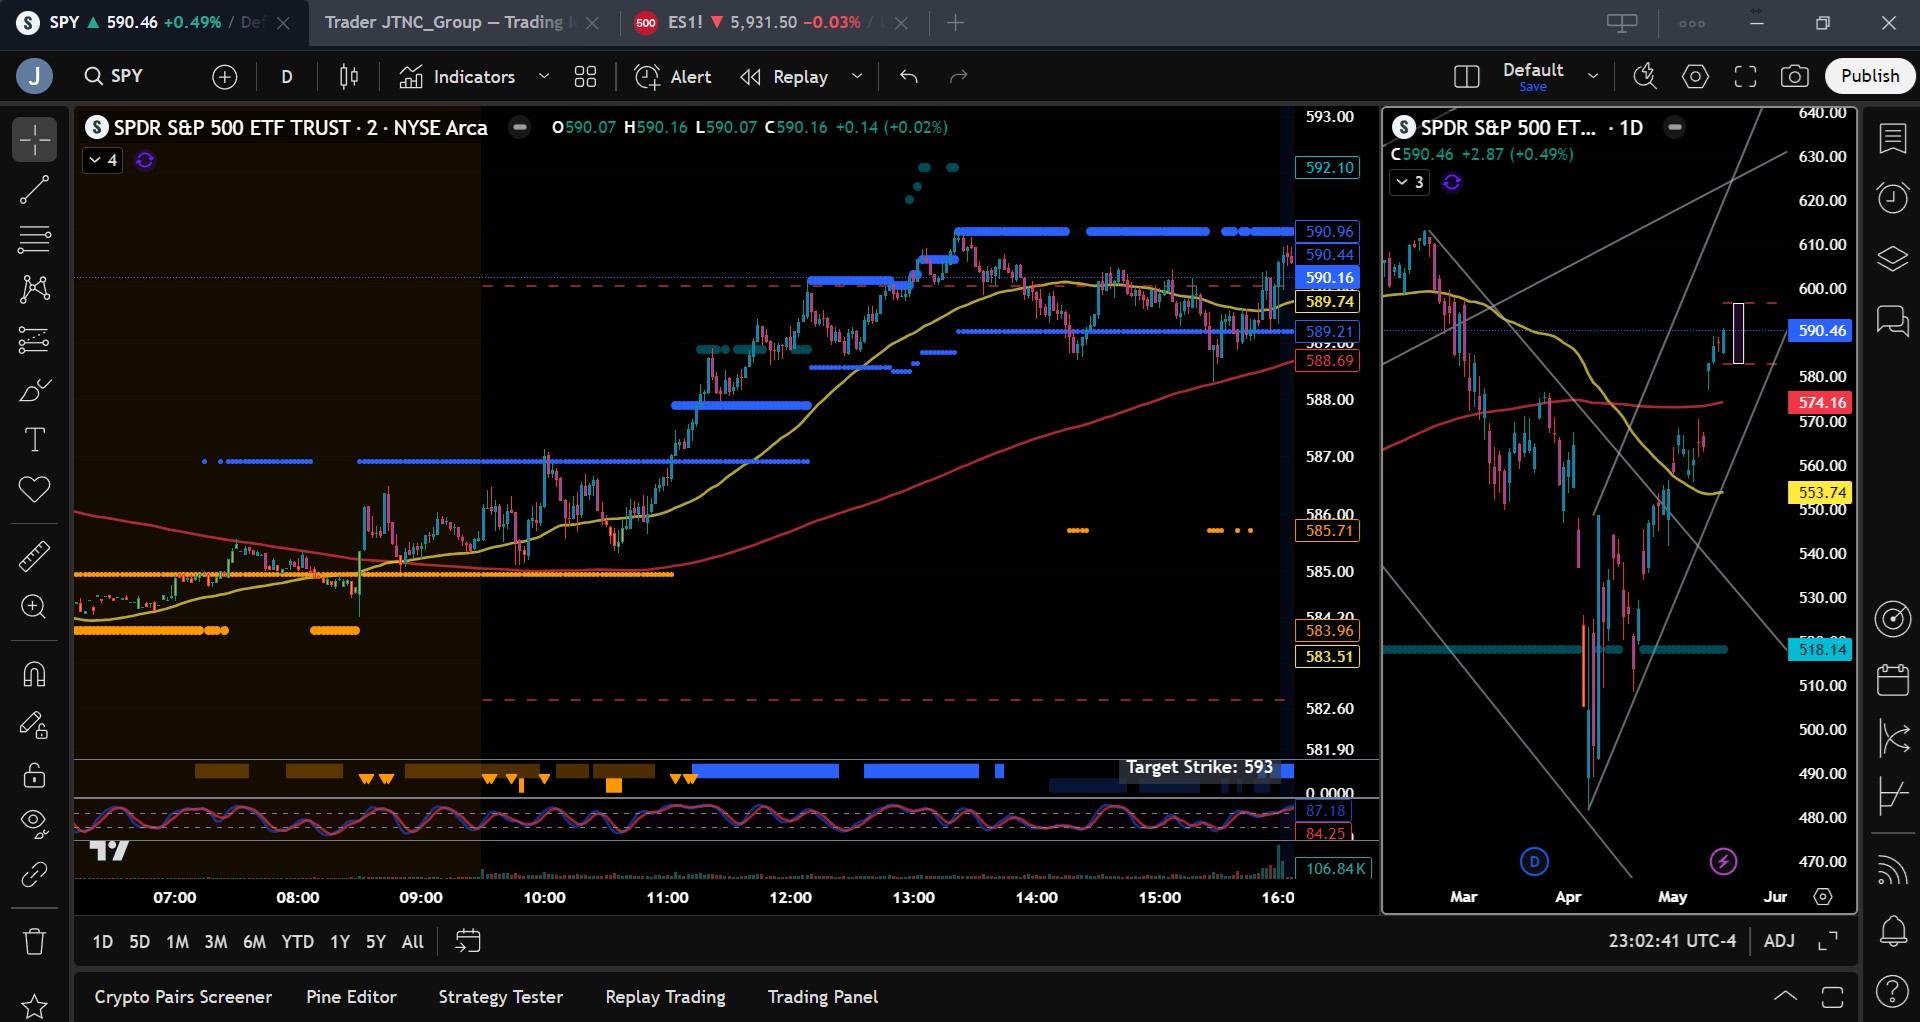Viewport: 1920px width, 1022px height.
Task: Open the symbol search for SPY
Action: tap(114, 76)
